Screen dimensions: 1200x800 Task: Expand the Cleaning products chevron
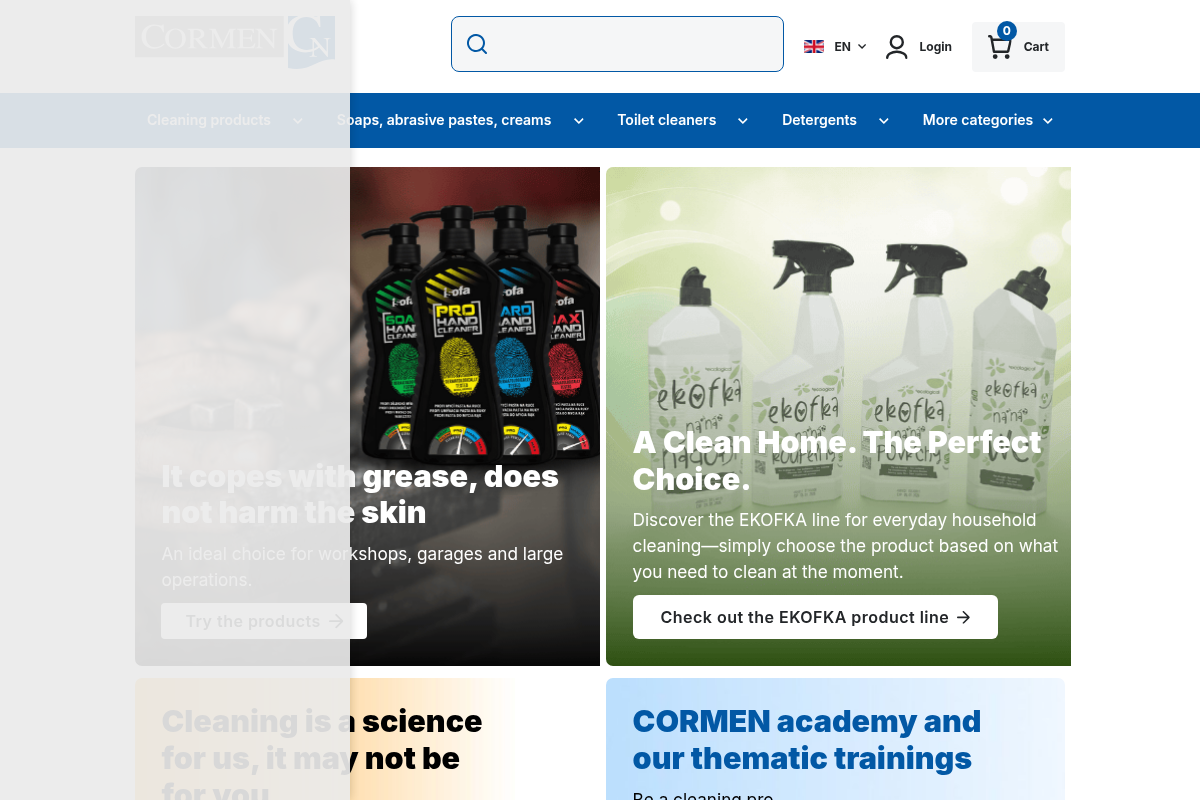298,121
